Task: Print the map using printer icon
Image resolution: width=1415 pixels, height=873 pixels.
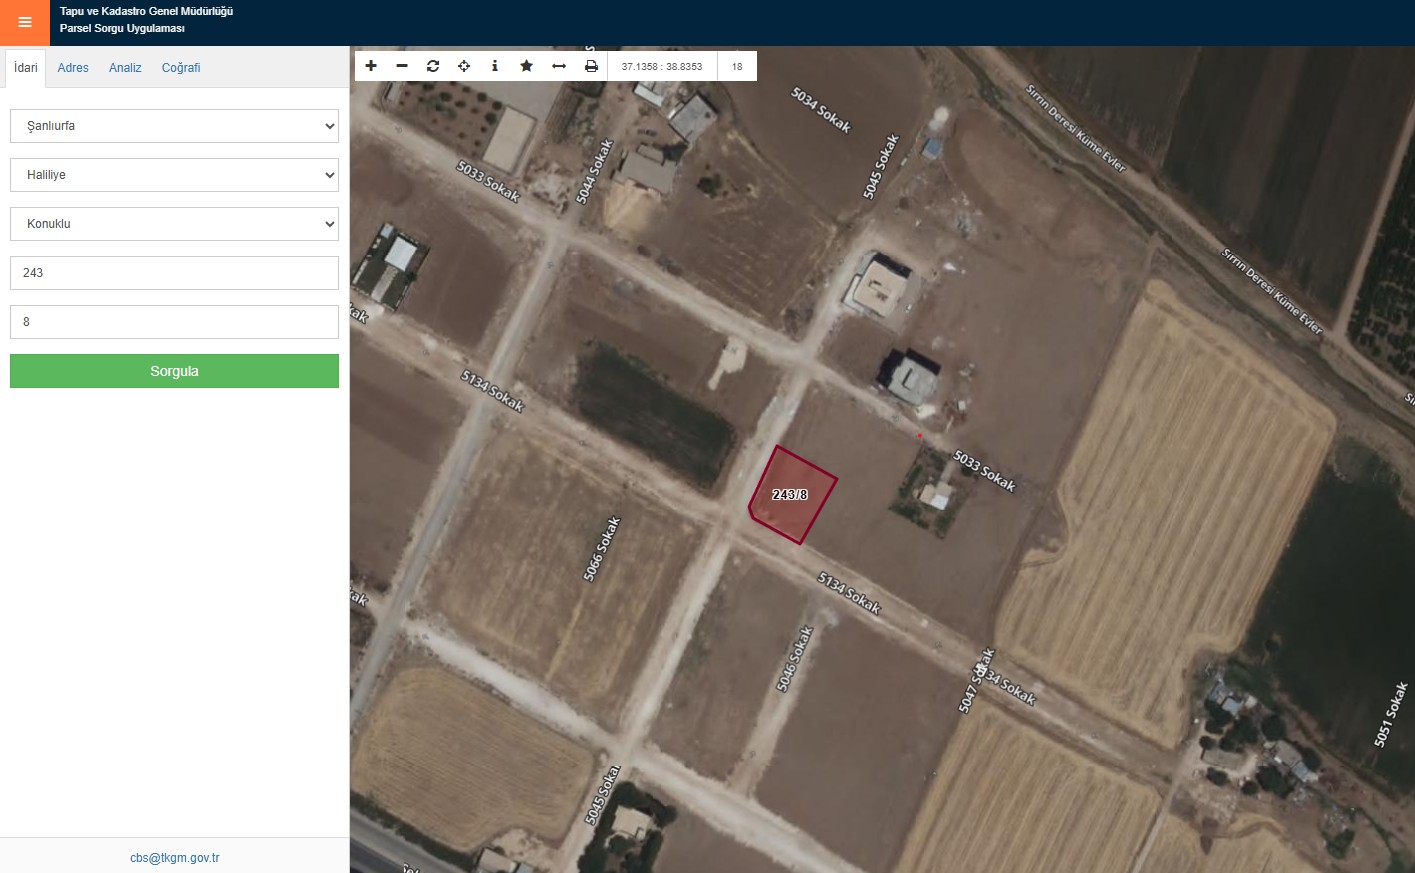Action: (x=591, y=66)
